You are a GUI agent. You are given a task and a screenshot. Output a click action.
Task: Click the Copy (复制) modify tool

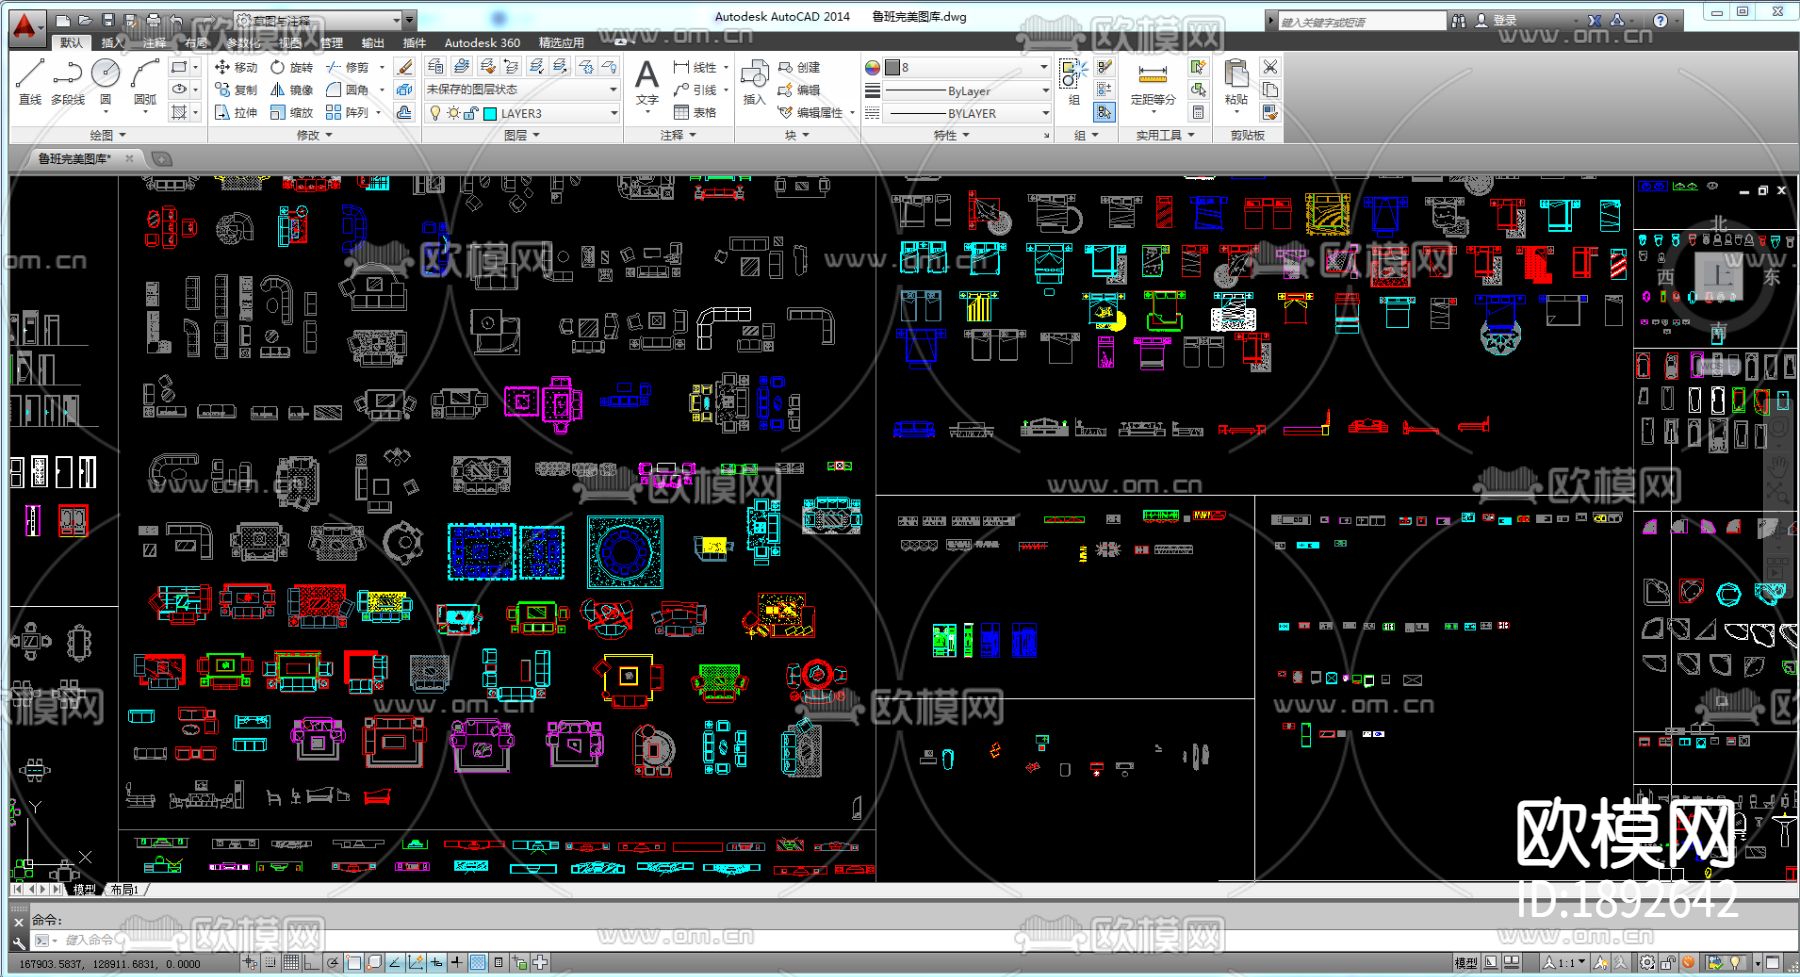pyautogui.click(x=236, y=90)
